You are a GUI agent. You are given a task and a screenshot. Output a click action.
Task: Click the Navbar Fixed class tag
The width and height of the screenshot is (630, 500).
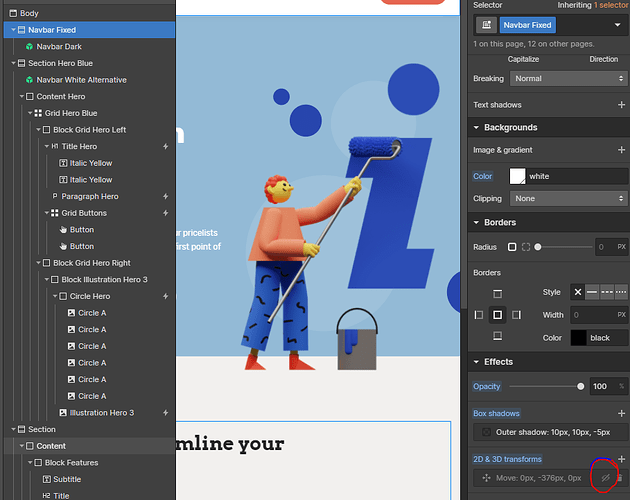click(527, 25)
